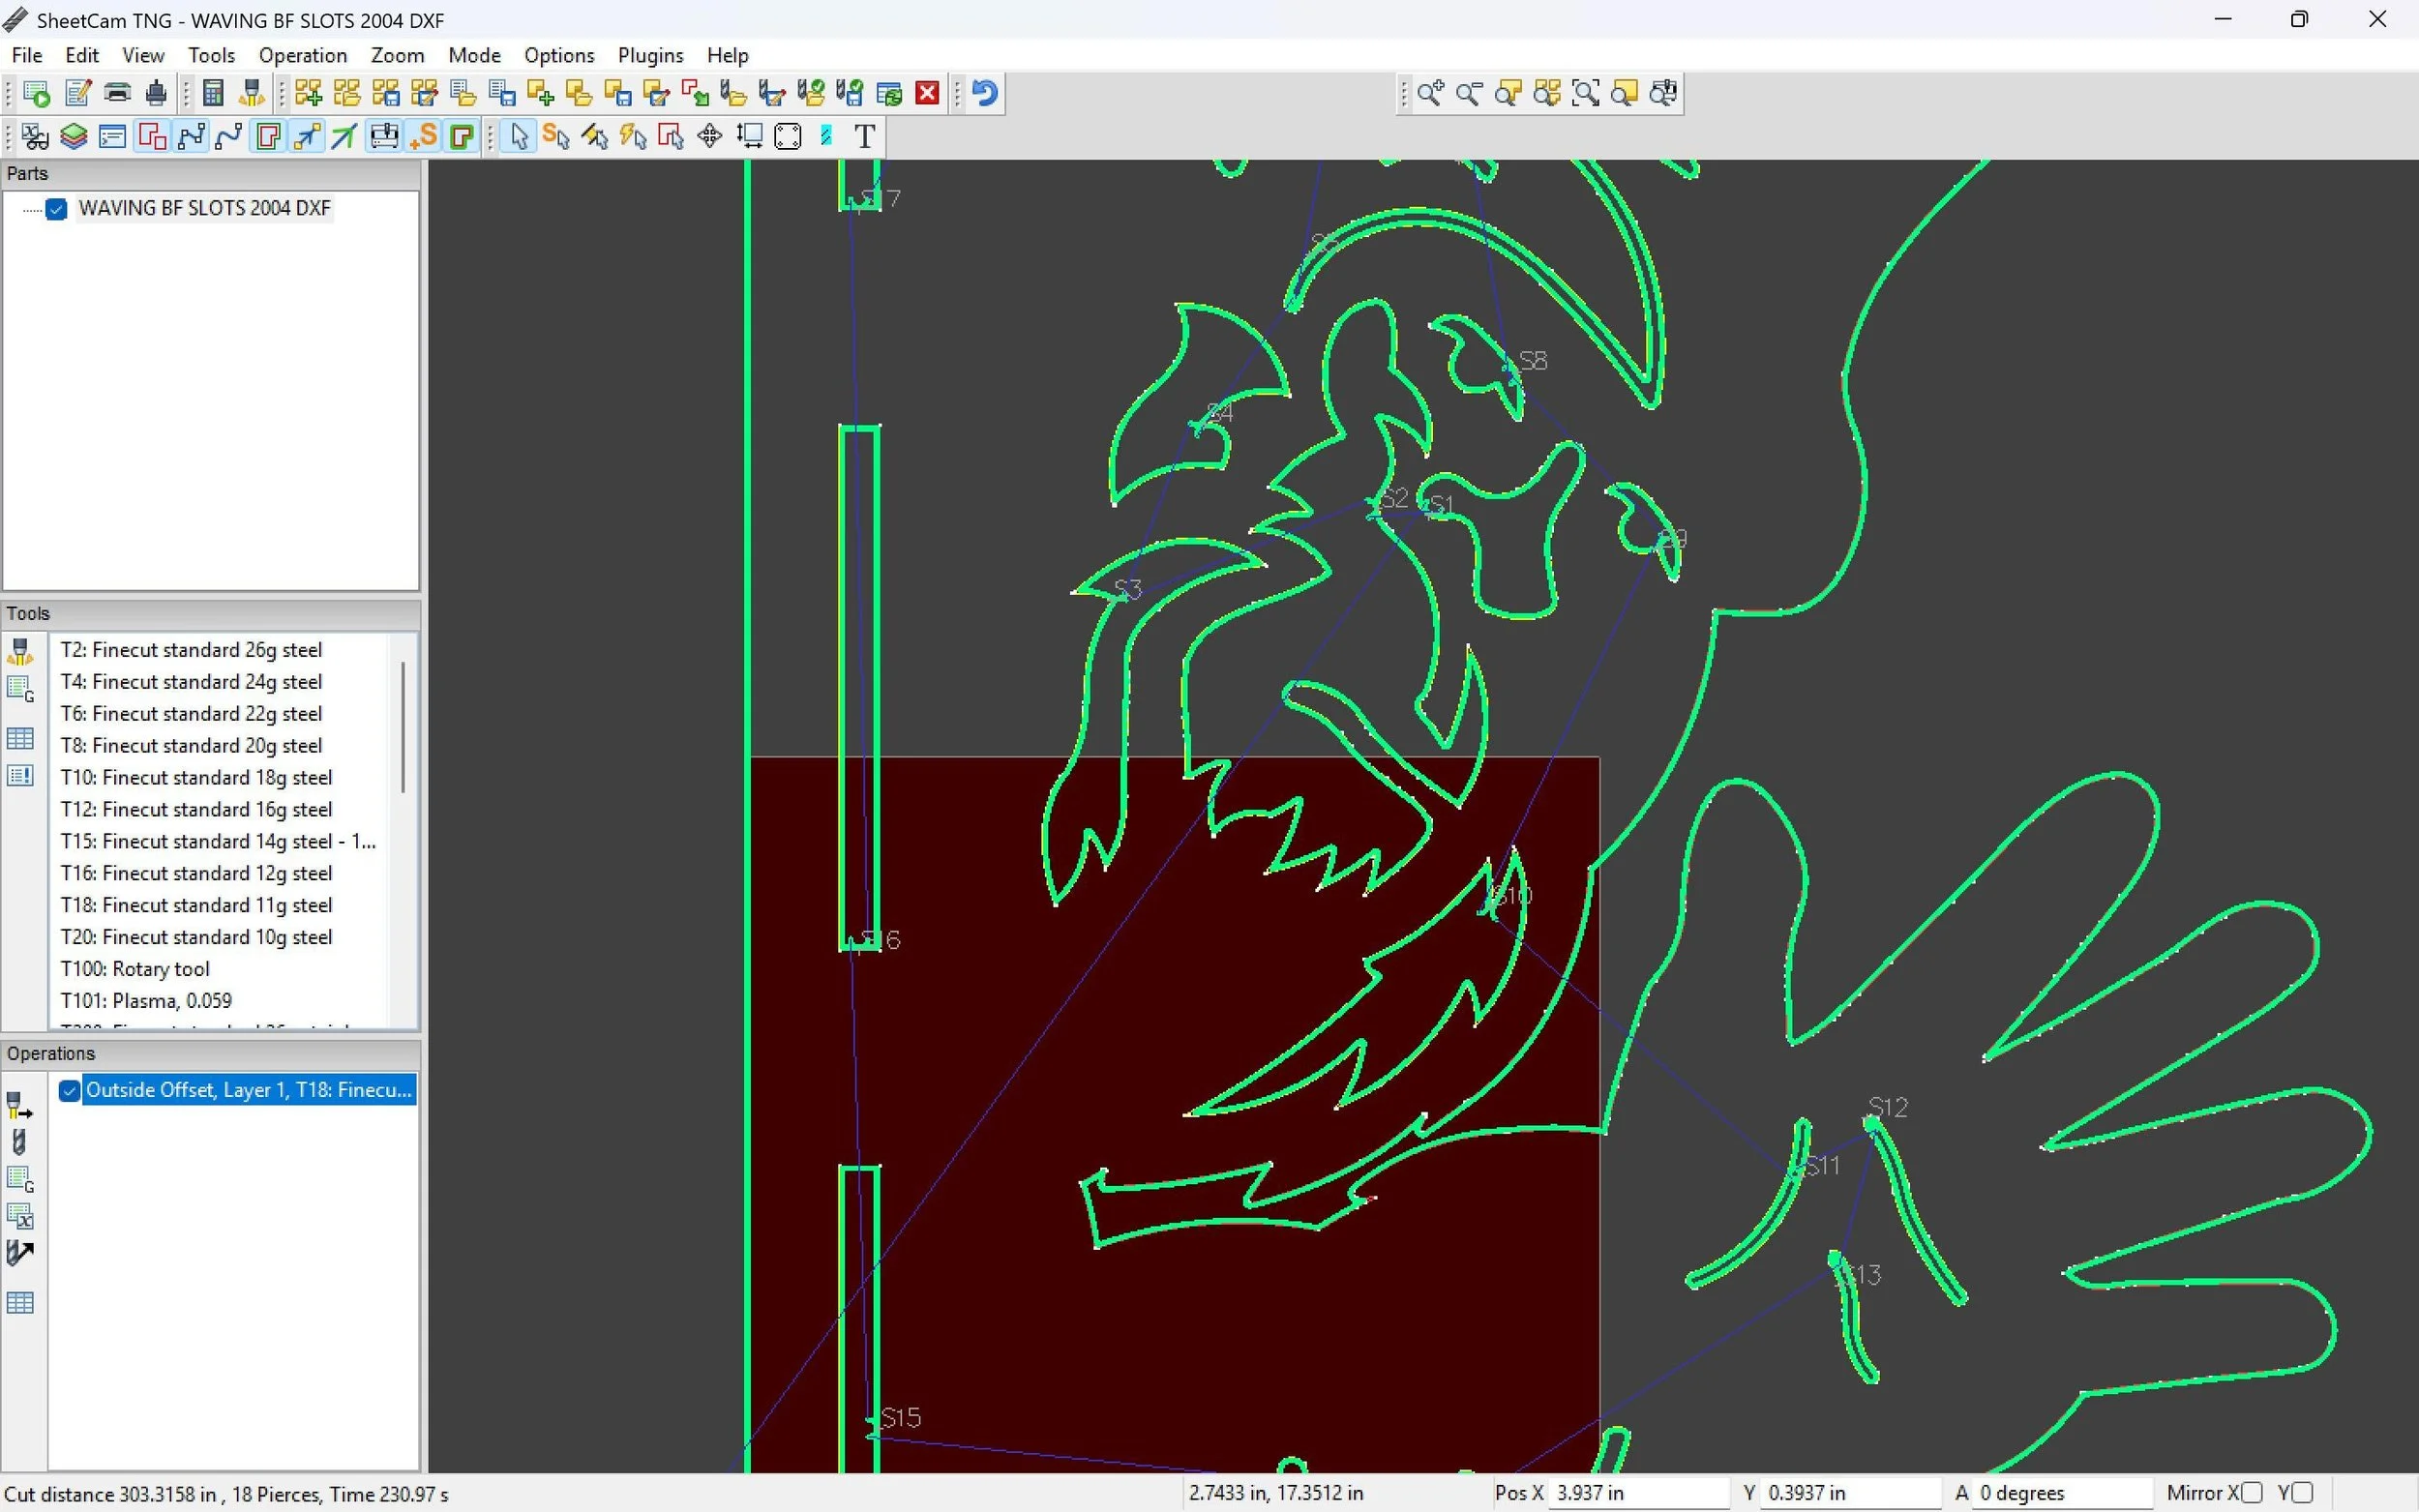Click the Zoom out magnifier icon

click(1469, 94)
